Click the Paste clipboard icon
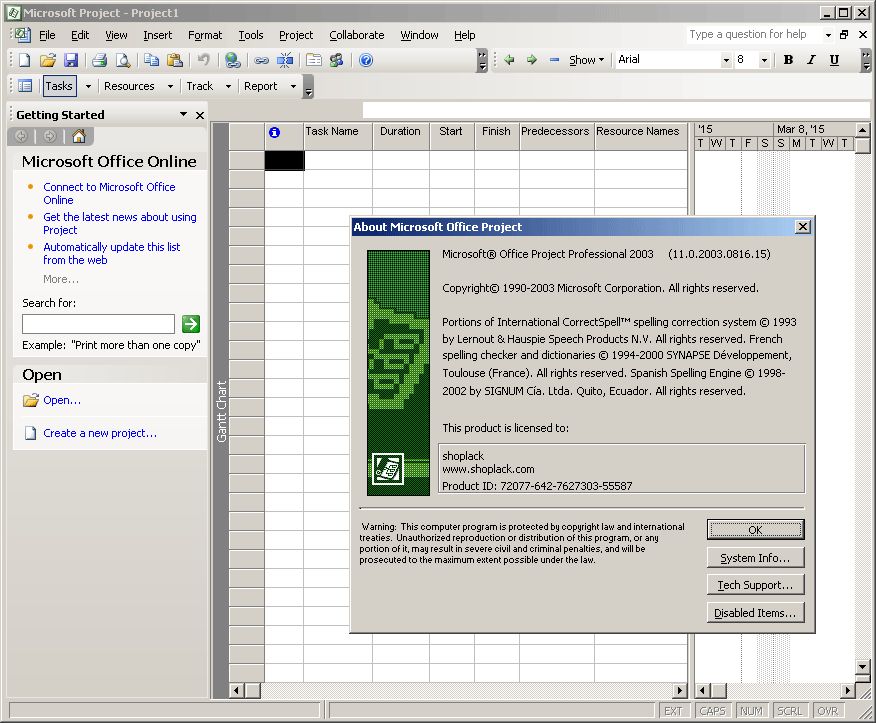Screen dimensions: 876x723 [175, 60]
